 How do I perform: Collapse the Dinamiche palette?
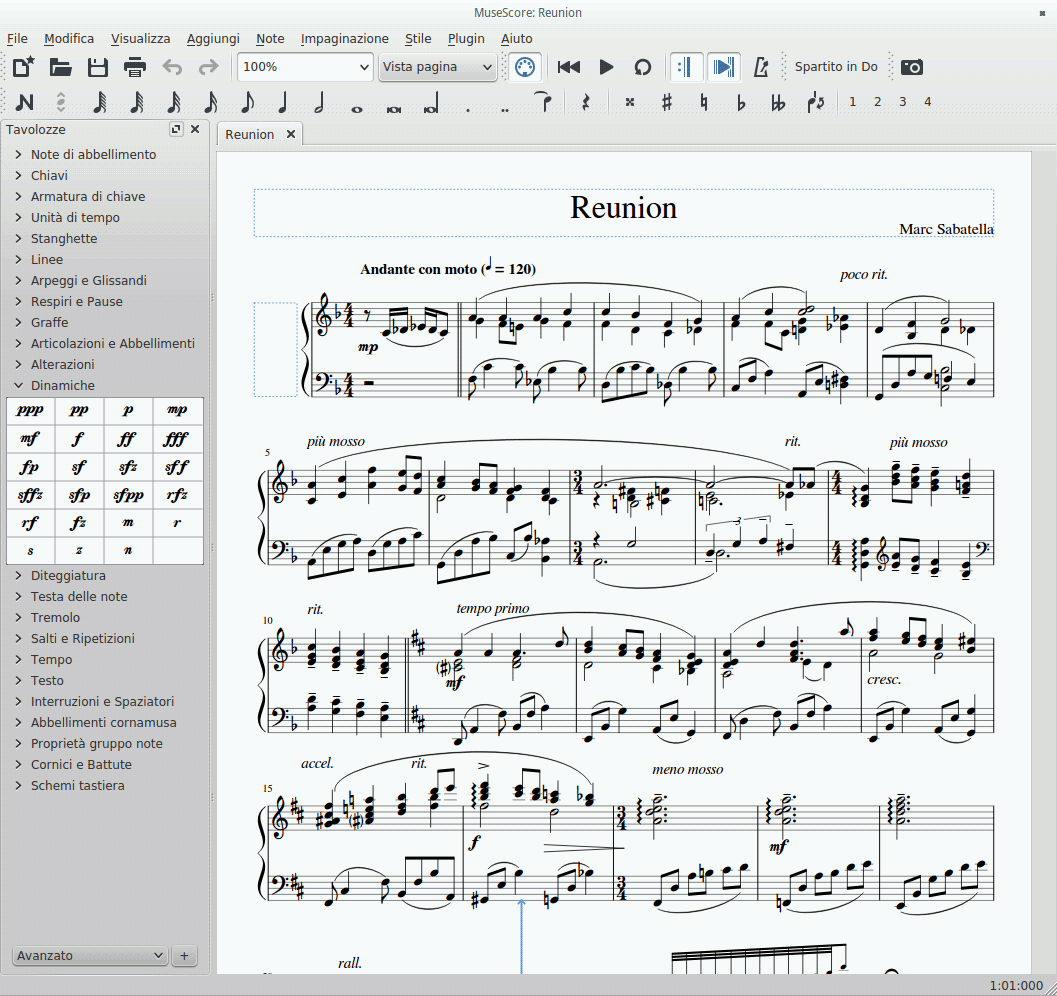coord(62,385)
